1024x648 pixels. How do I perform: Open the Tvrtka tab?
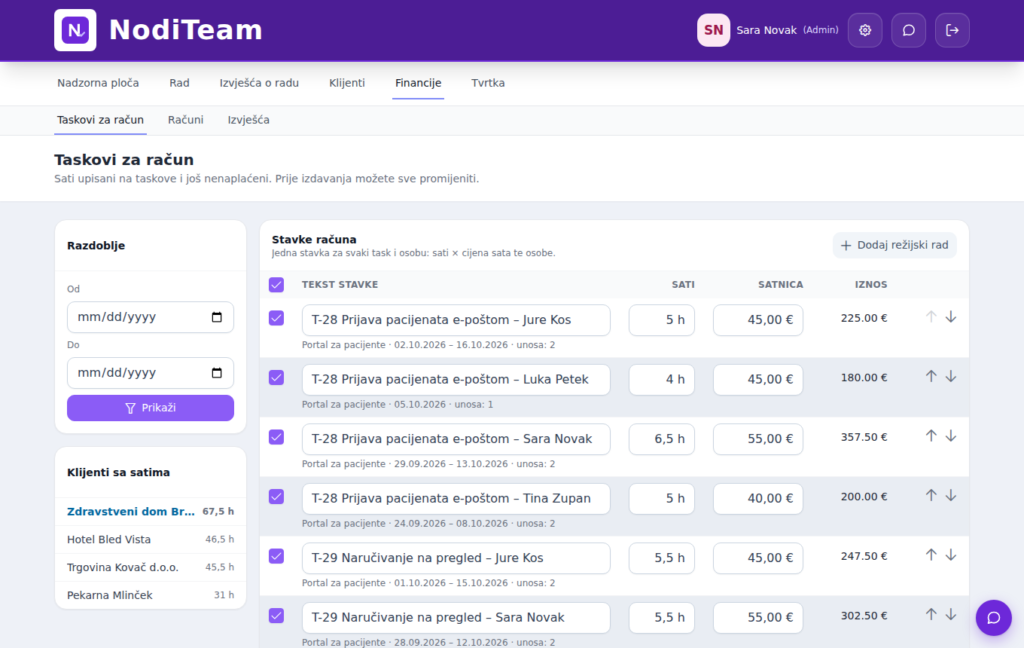point(488,83)
